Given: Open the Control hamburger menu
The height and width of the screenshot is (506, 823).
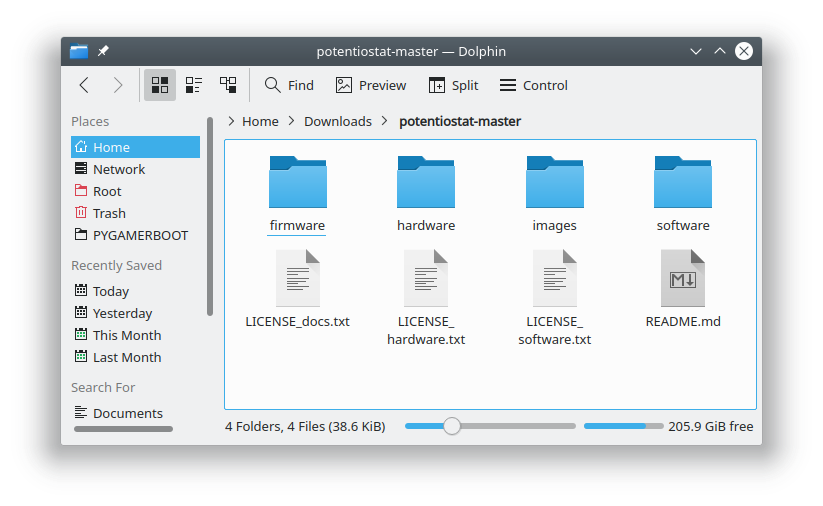Looking at the screenshot, I should [x=533, y=85].
